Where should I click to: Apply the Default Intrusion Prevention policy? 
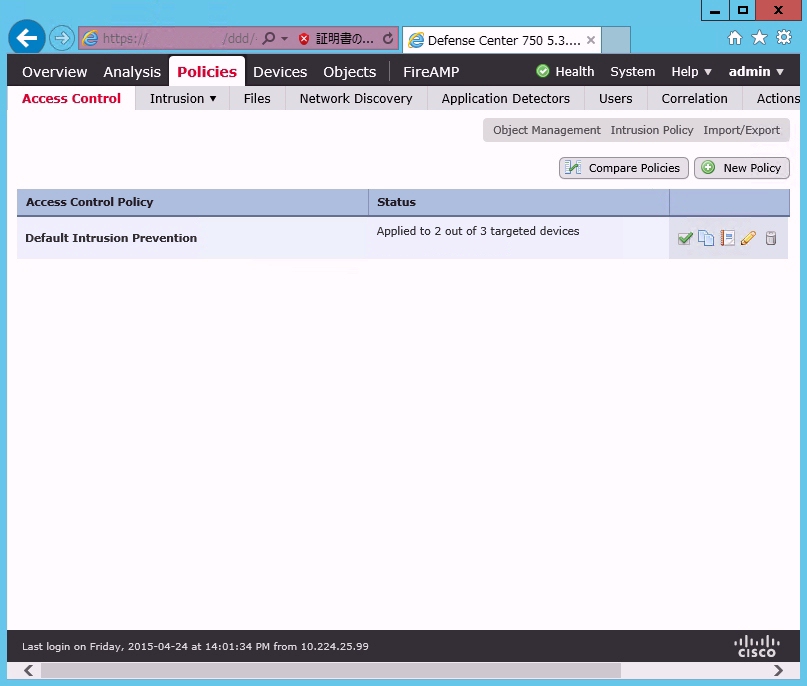pos(685,239)
